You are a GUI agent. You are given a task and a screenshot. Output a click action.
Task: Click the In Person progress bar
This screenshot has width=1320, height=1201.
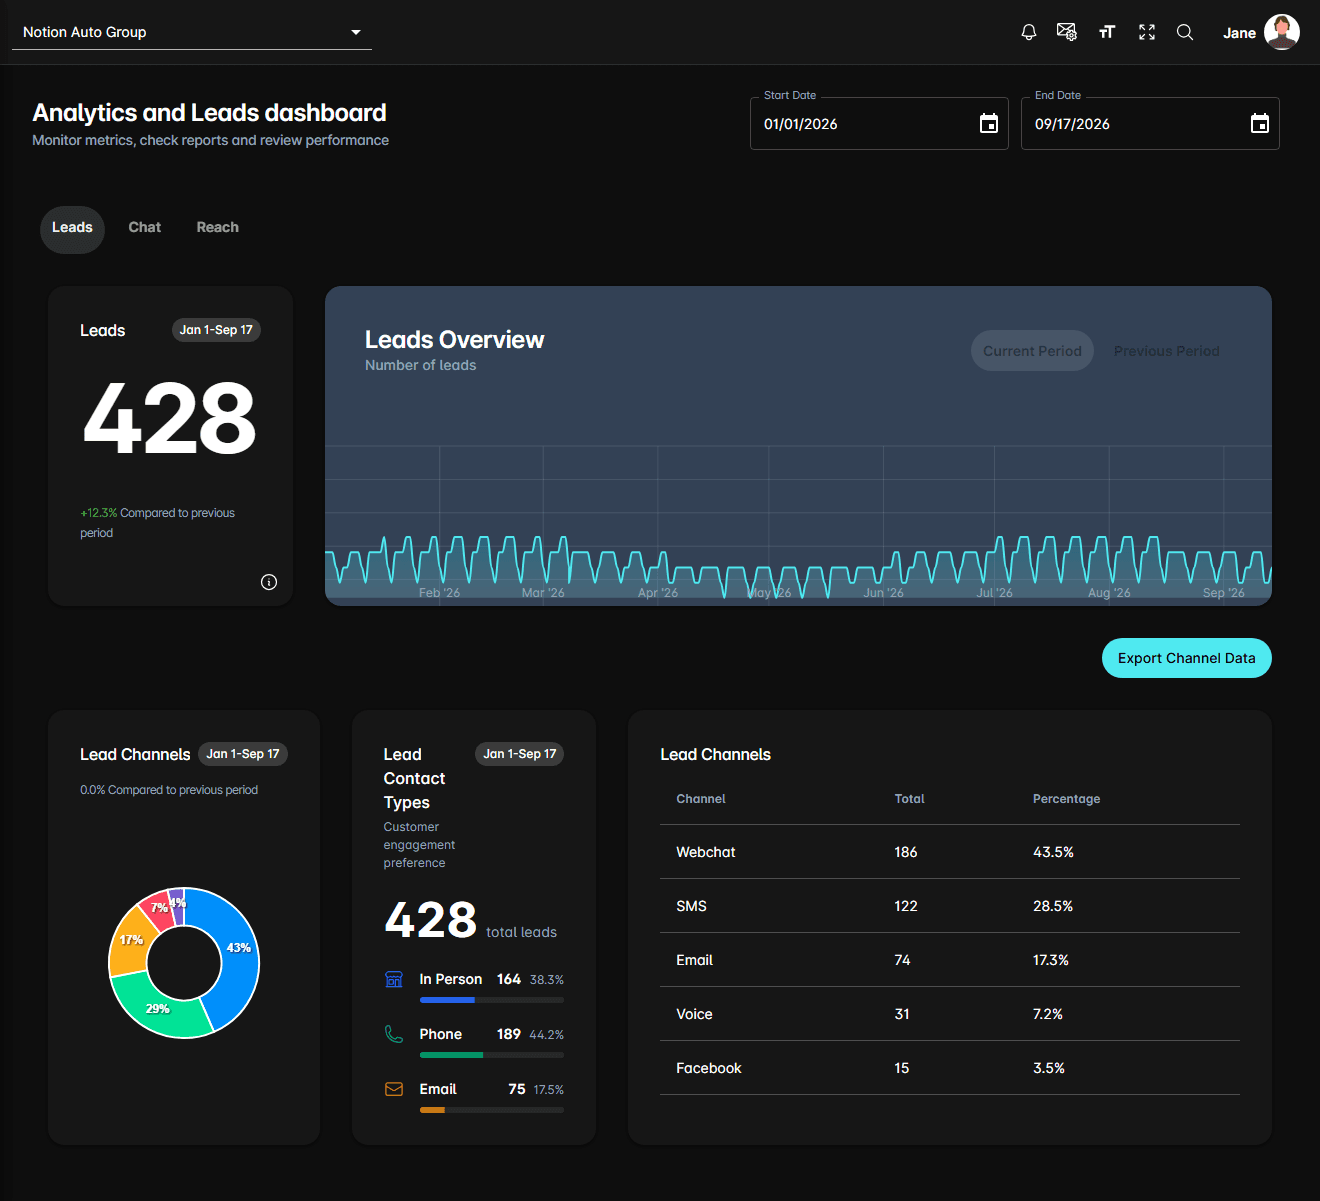492,1000
